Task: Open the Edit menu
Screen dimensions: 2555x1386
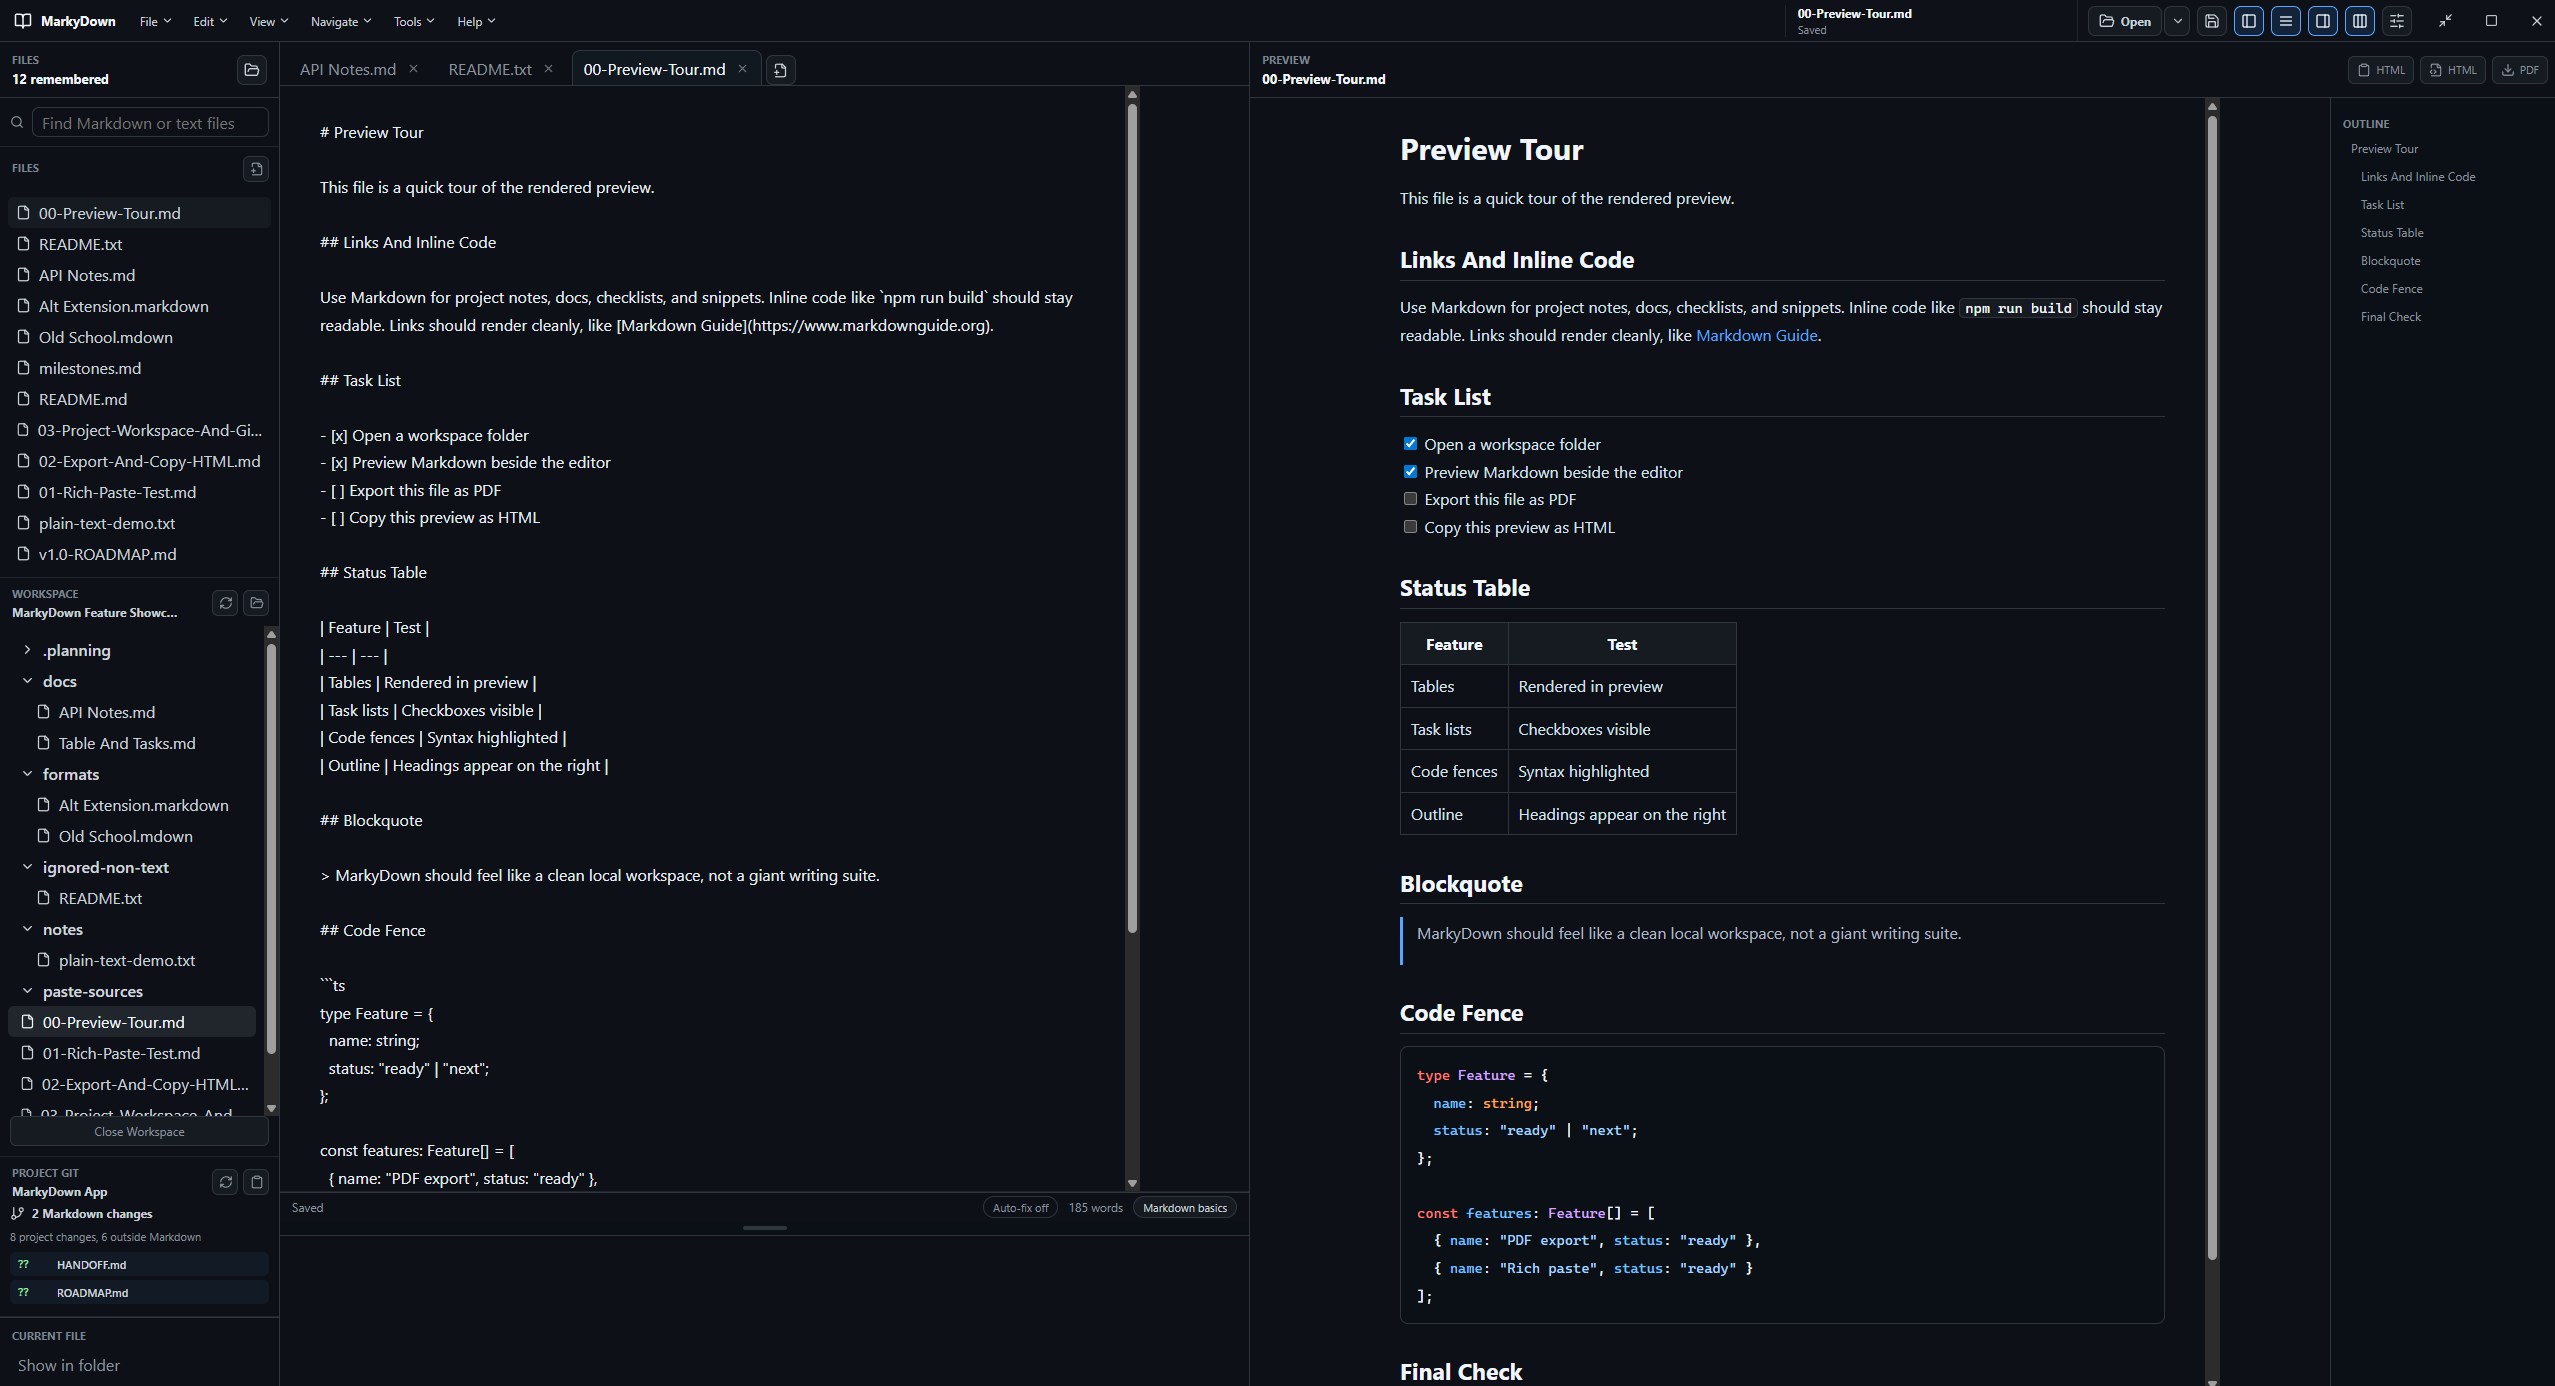Action: tap(210, 21)
